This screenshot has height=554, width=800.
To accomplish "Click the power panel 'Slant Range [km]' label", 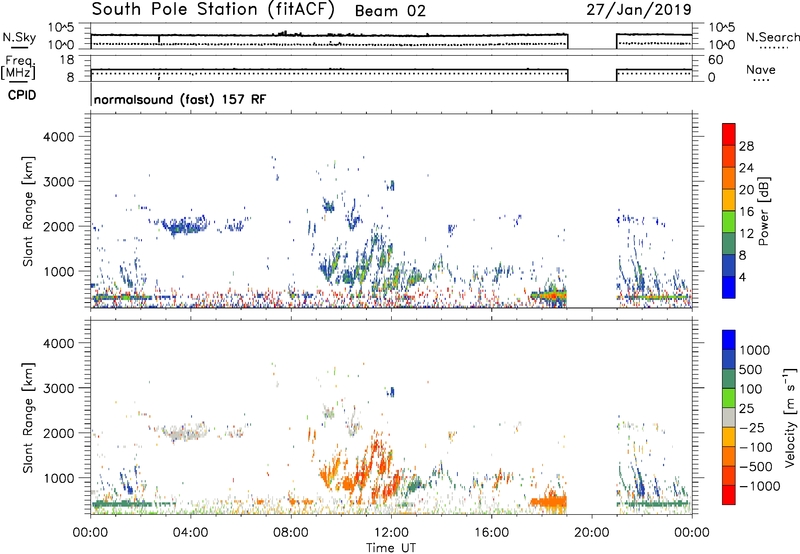I will click(28, 211).
